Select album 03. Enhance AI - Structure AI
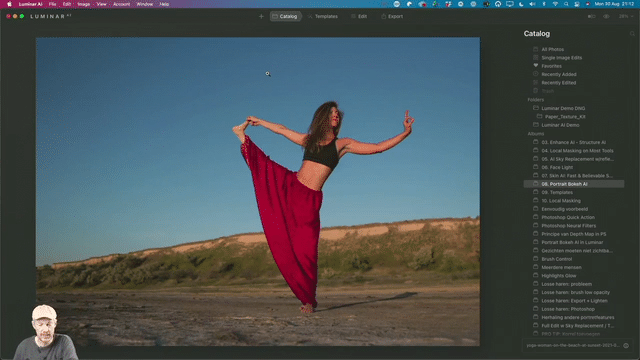Screen dimensions: 640x360 pos(573,142)
